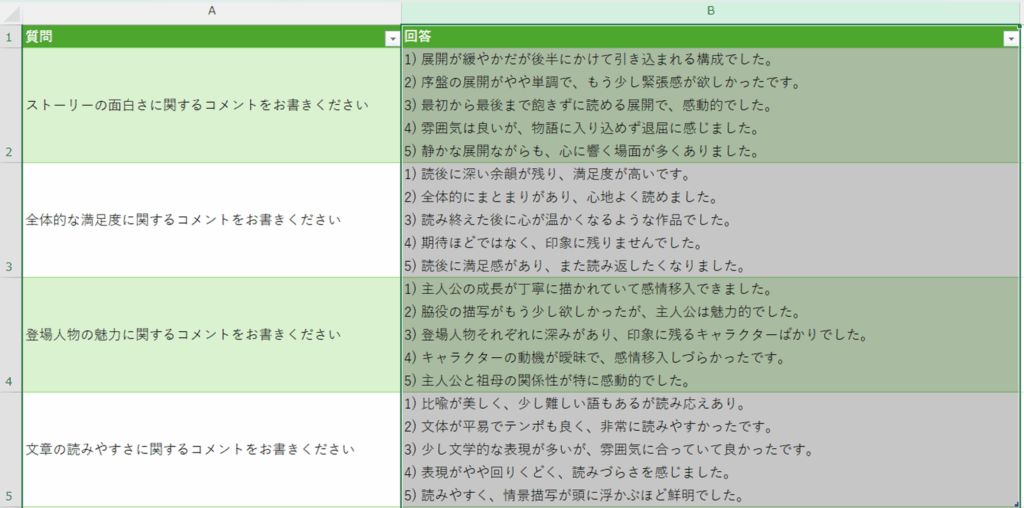Select row 3 via its row number
The width and height of the screenshot is (1024, 508).
(10, 220)
